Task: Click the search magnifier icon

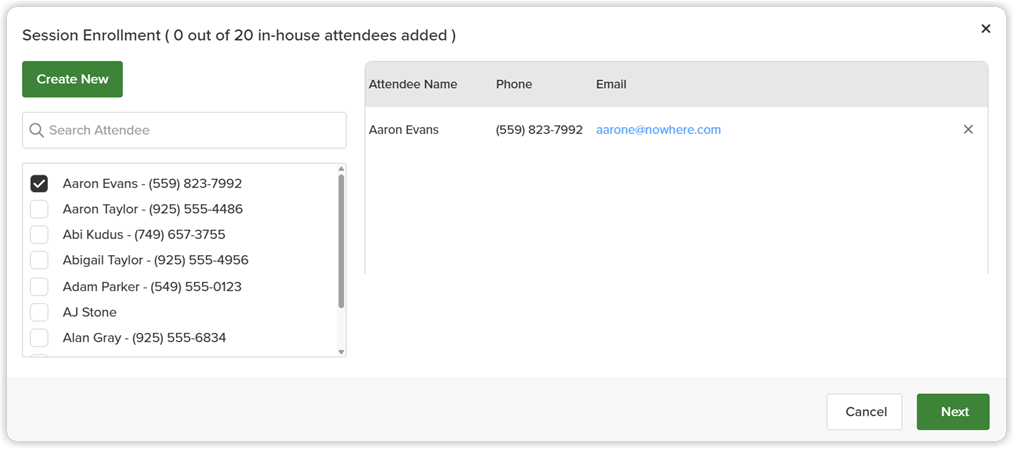Action: pyautogui.click(x=37, y=130)
